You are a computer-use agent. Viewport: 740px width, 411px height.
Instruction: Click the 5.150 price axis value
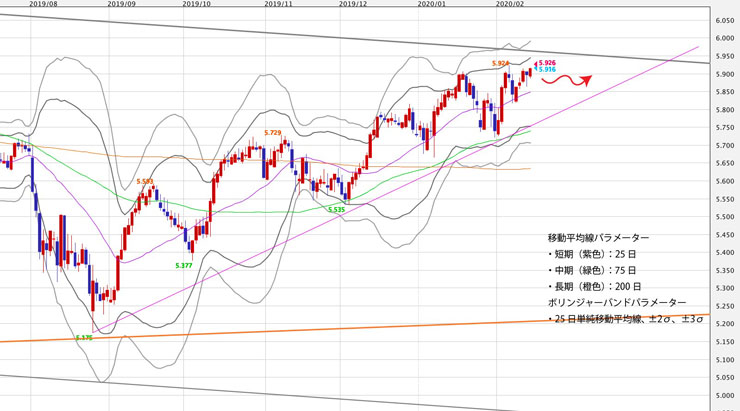tap(724, 342)
